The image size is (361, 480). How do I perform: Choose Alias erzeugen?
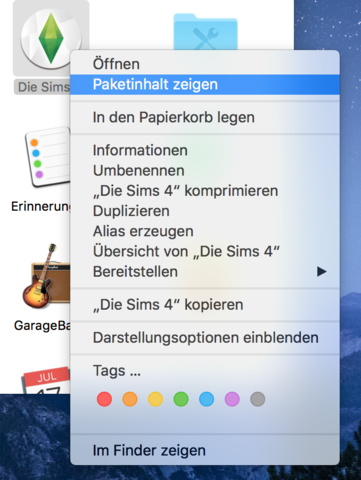click(205, 231)
